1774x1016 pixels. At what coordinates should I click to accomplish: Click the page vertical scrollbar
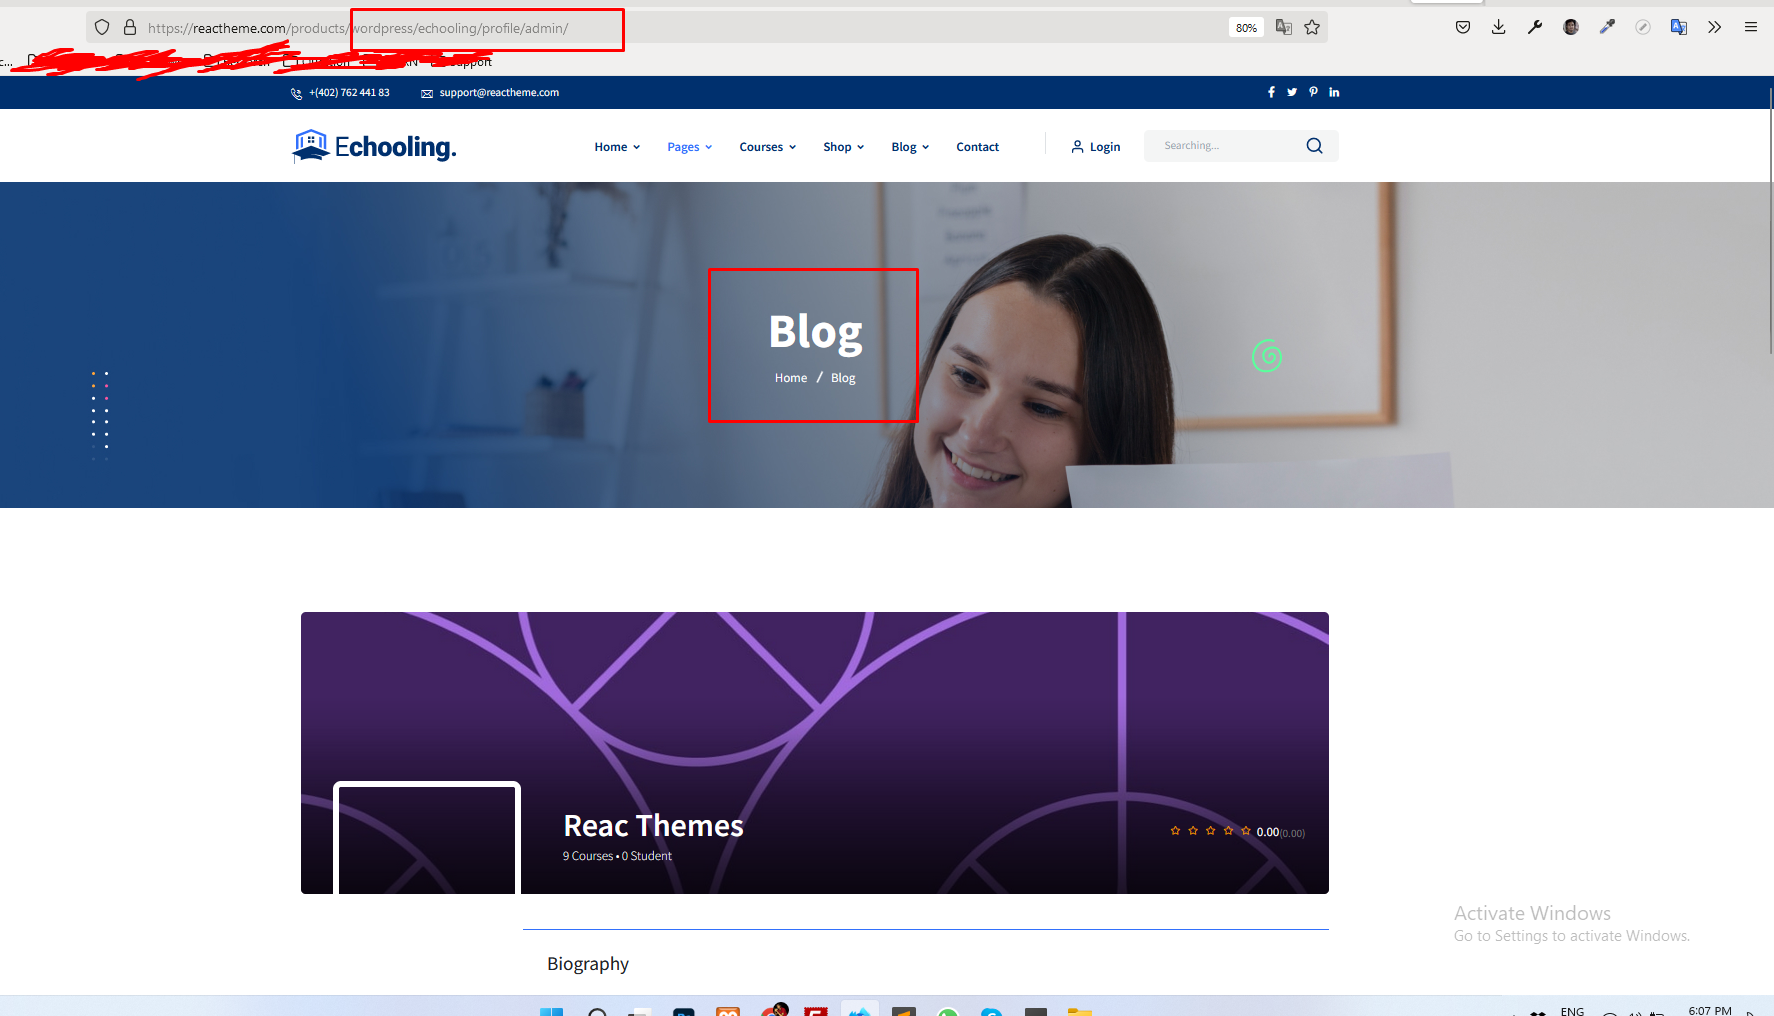pos(1769,220)
